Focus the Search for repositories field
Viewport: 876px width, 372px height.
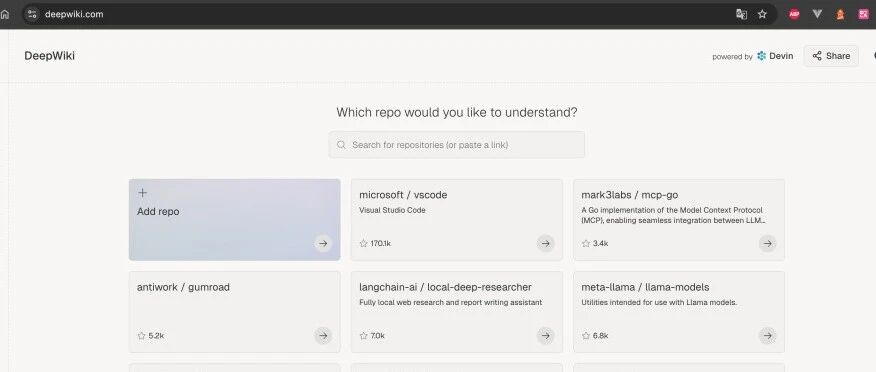tap(456, 145)
